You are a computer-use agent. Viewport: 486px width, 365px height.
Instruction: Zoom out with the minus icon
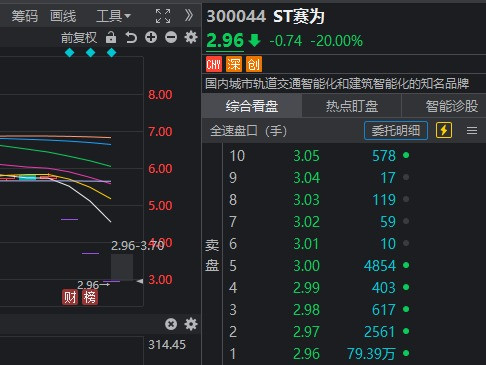point(171,37)
